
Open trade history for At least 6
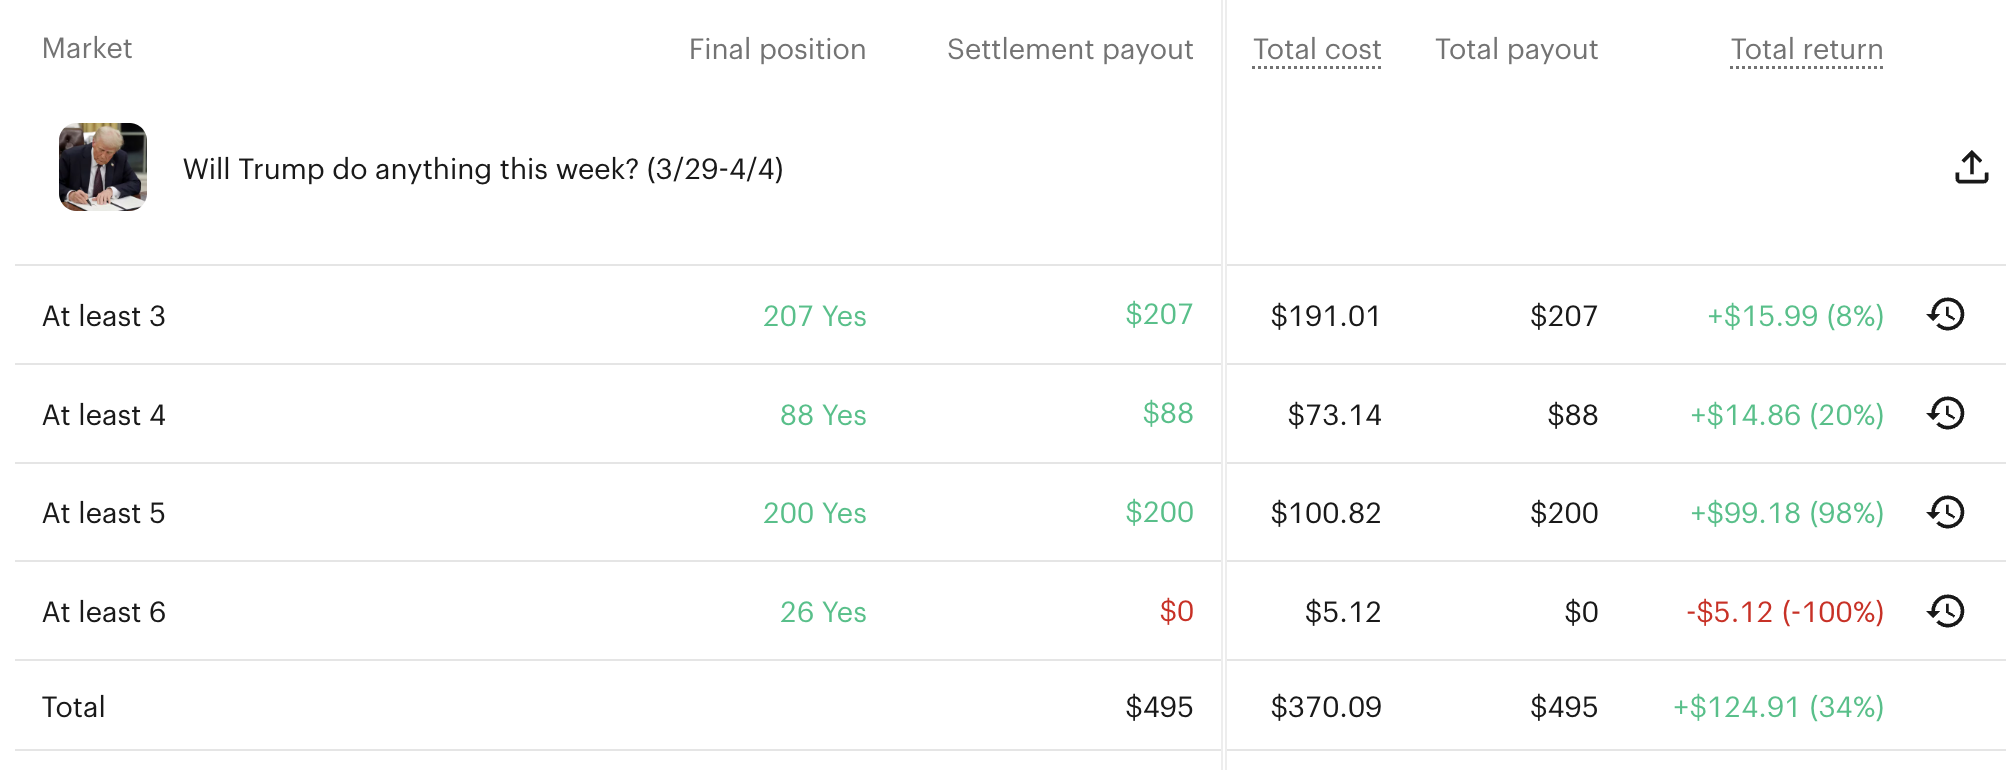(x=1945, y=611)
